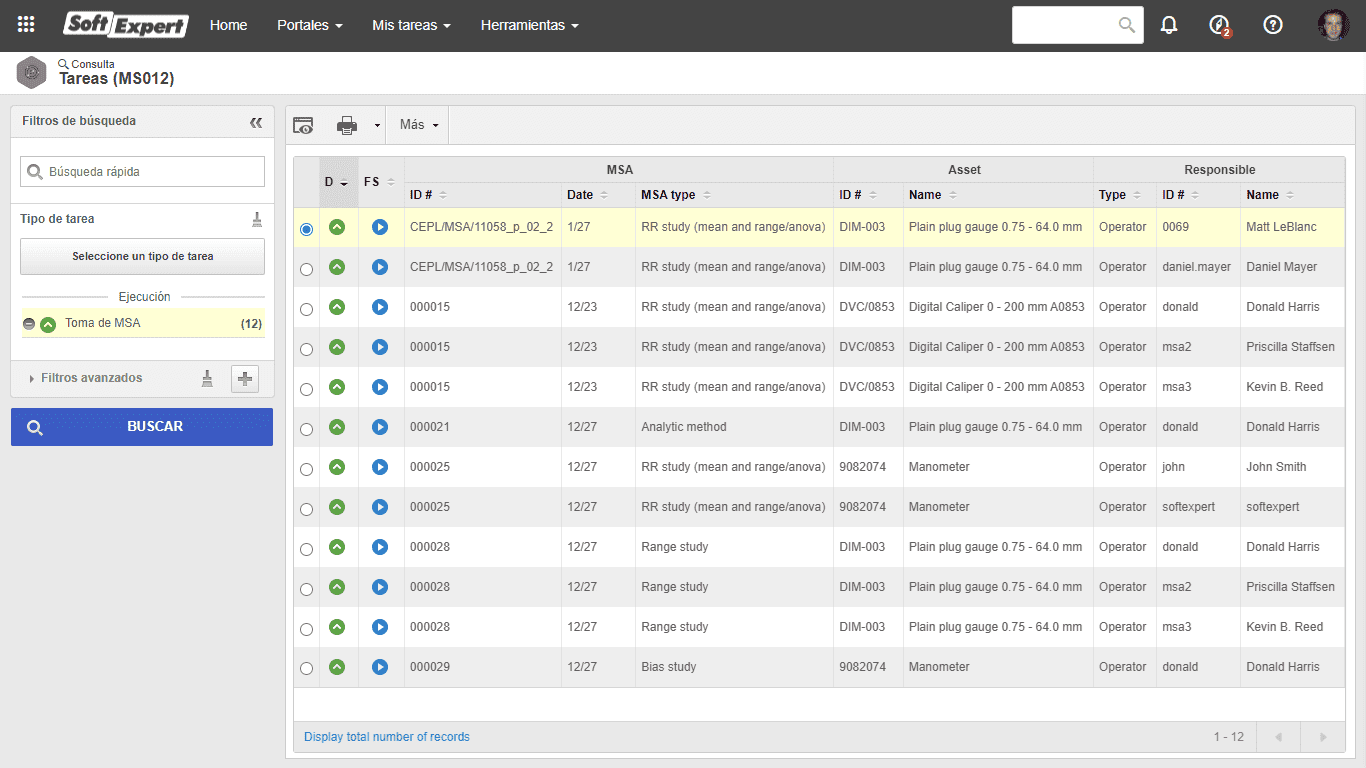Select radio for 000015 Priscilla Staffsen row

[x=306, y=349]
